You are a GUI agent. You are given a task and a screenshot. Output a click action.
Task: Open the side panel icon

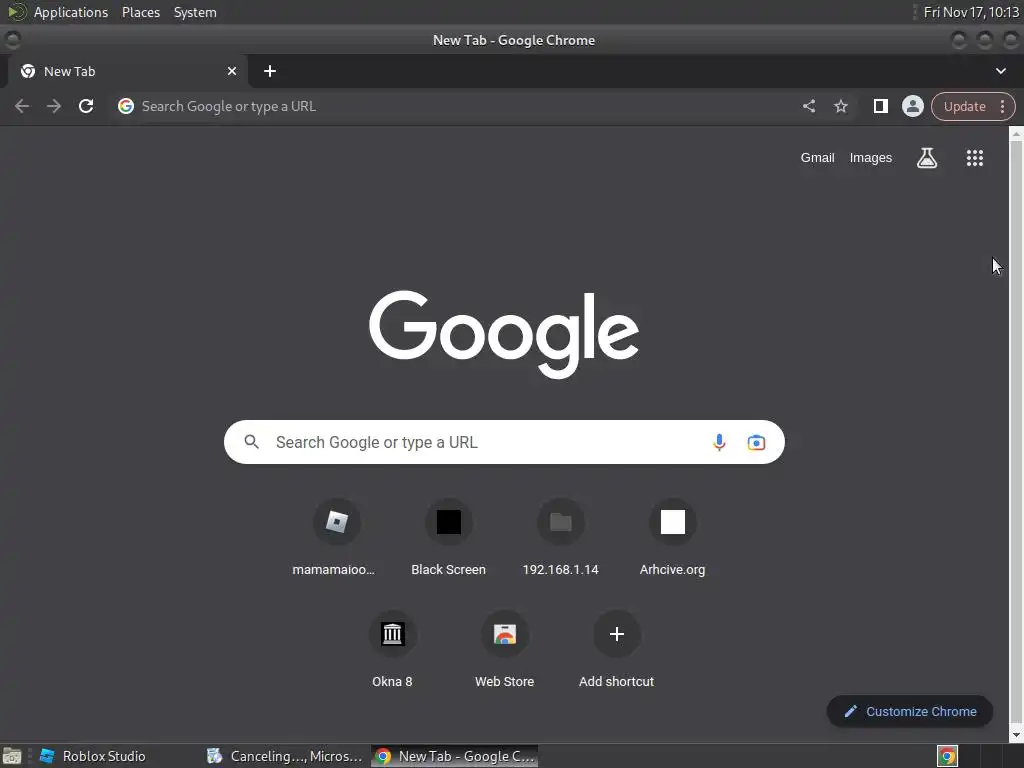(x=880, y=106)
